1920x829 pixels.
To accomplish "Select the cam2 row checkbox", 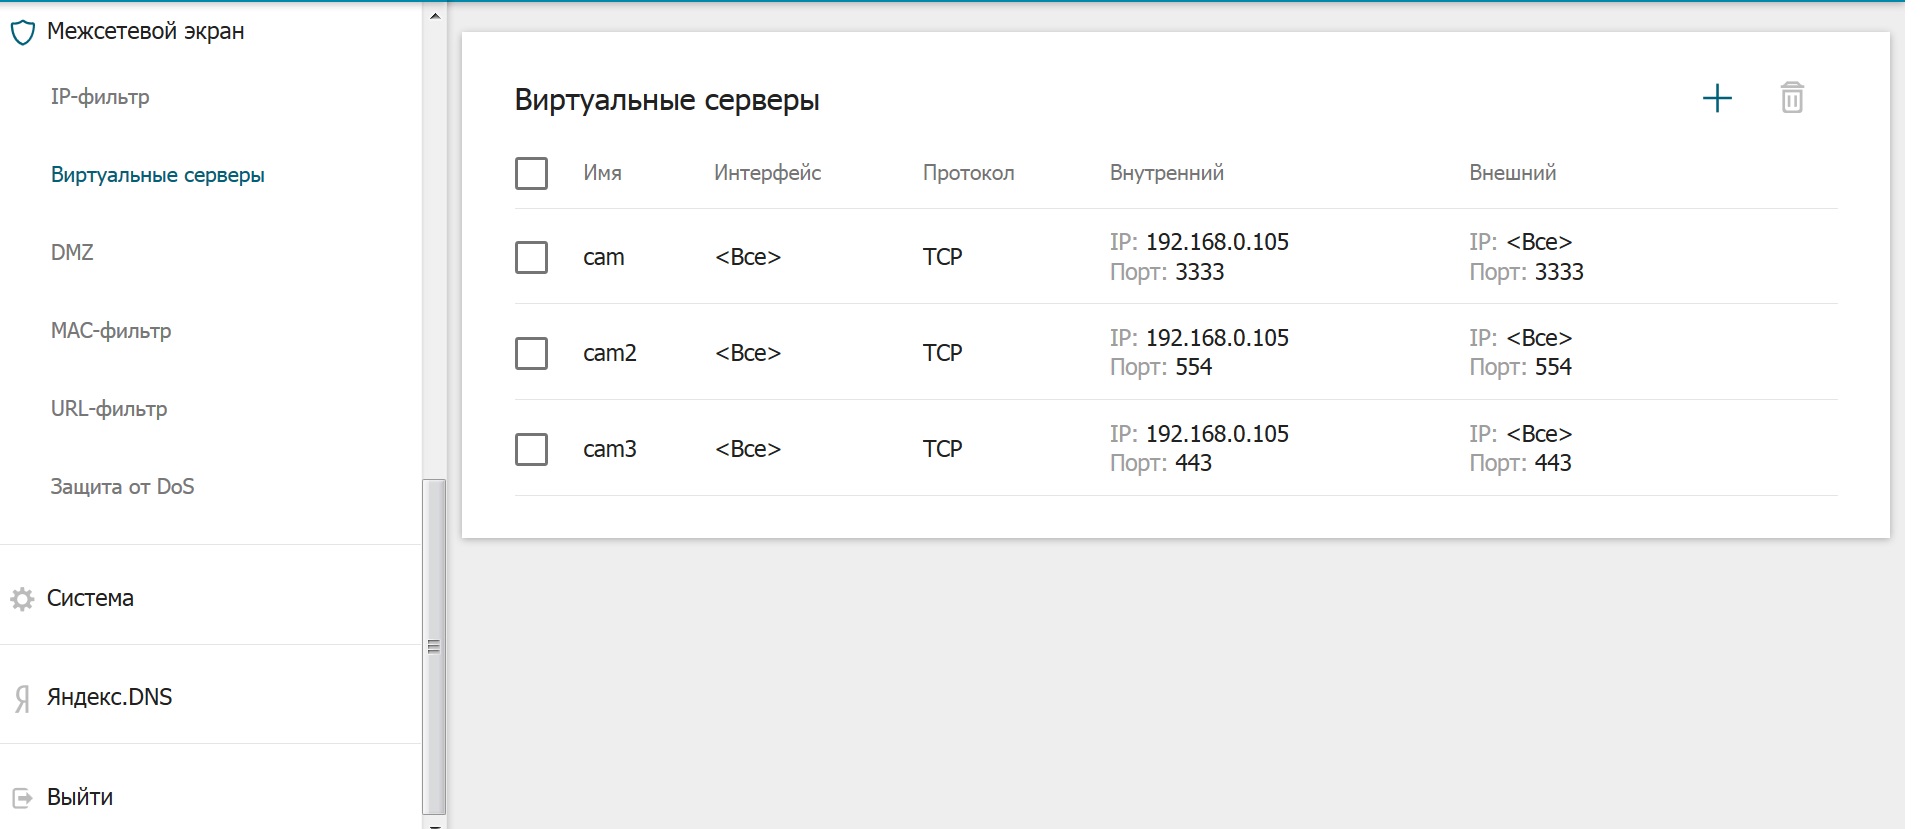I will tap(531, 353).
